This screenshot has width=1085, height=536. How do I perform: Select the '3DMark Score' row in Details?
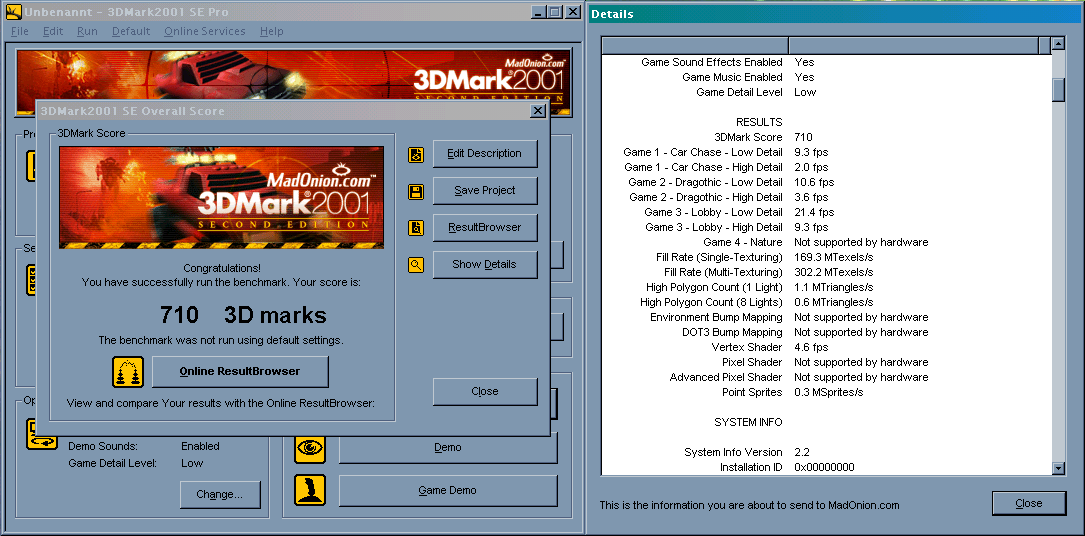(x=826, y=137)
